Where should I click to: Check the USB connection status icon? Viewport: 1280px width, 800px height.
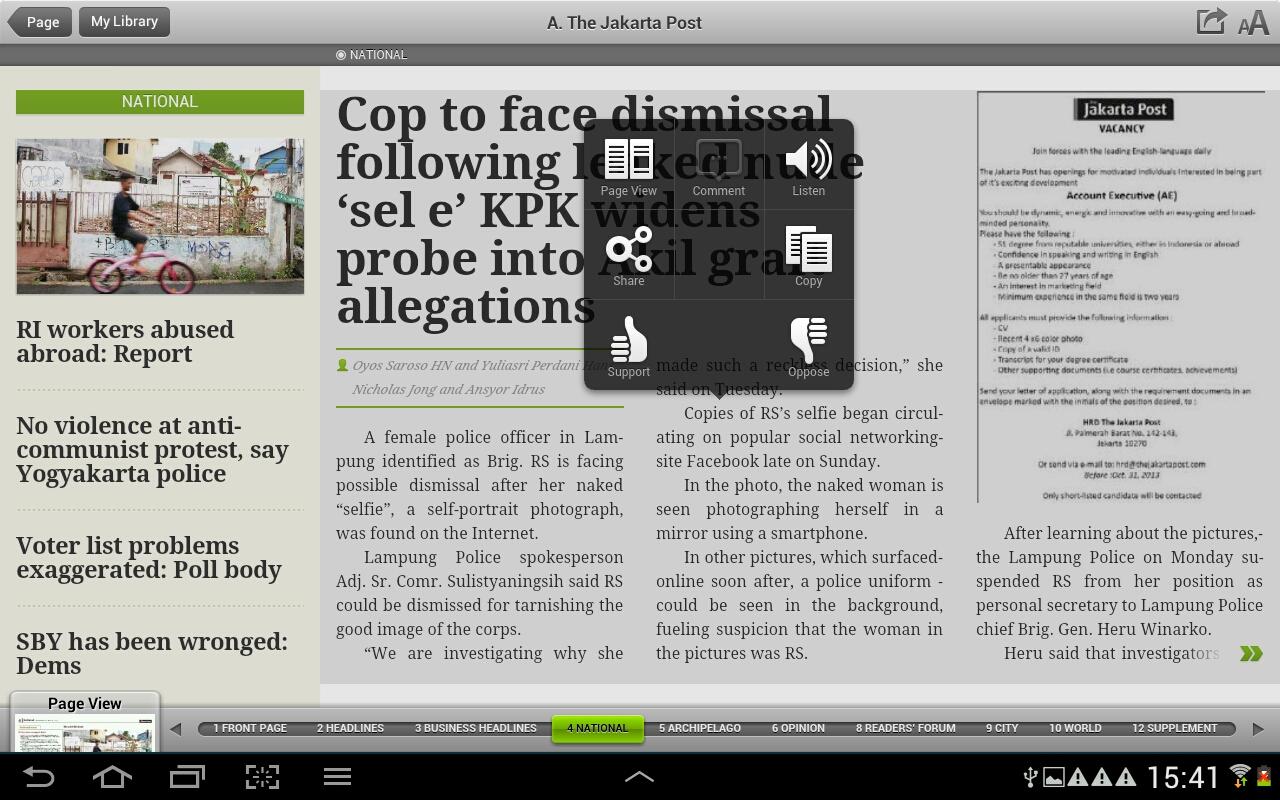pyautogui.click(x=1029, y=777)
